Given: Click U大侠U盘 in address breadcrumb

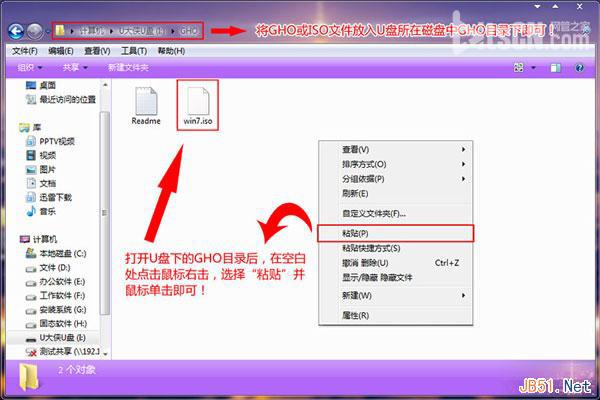Looking at the screenshot, I should coord(141,31).
